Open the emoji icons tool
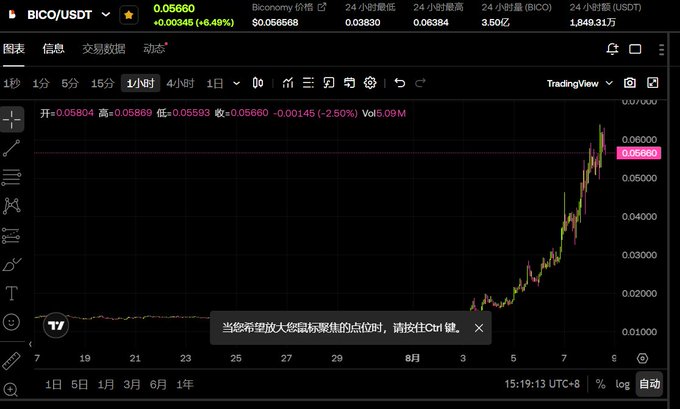The image size is (680, 409). (x=11, y=322)
